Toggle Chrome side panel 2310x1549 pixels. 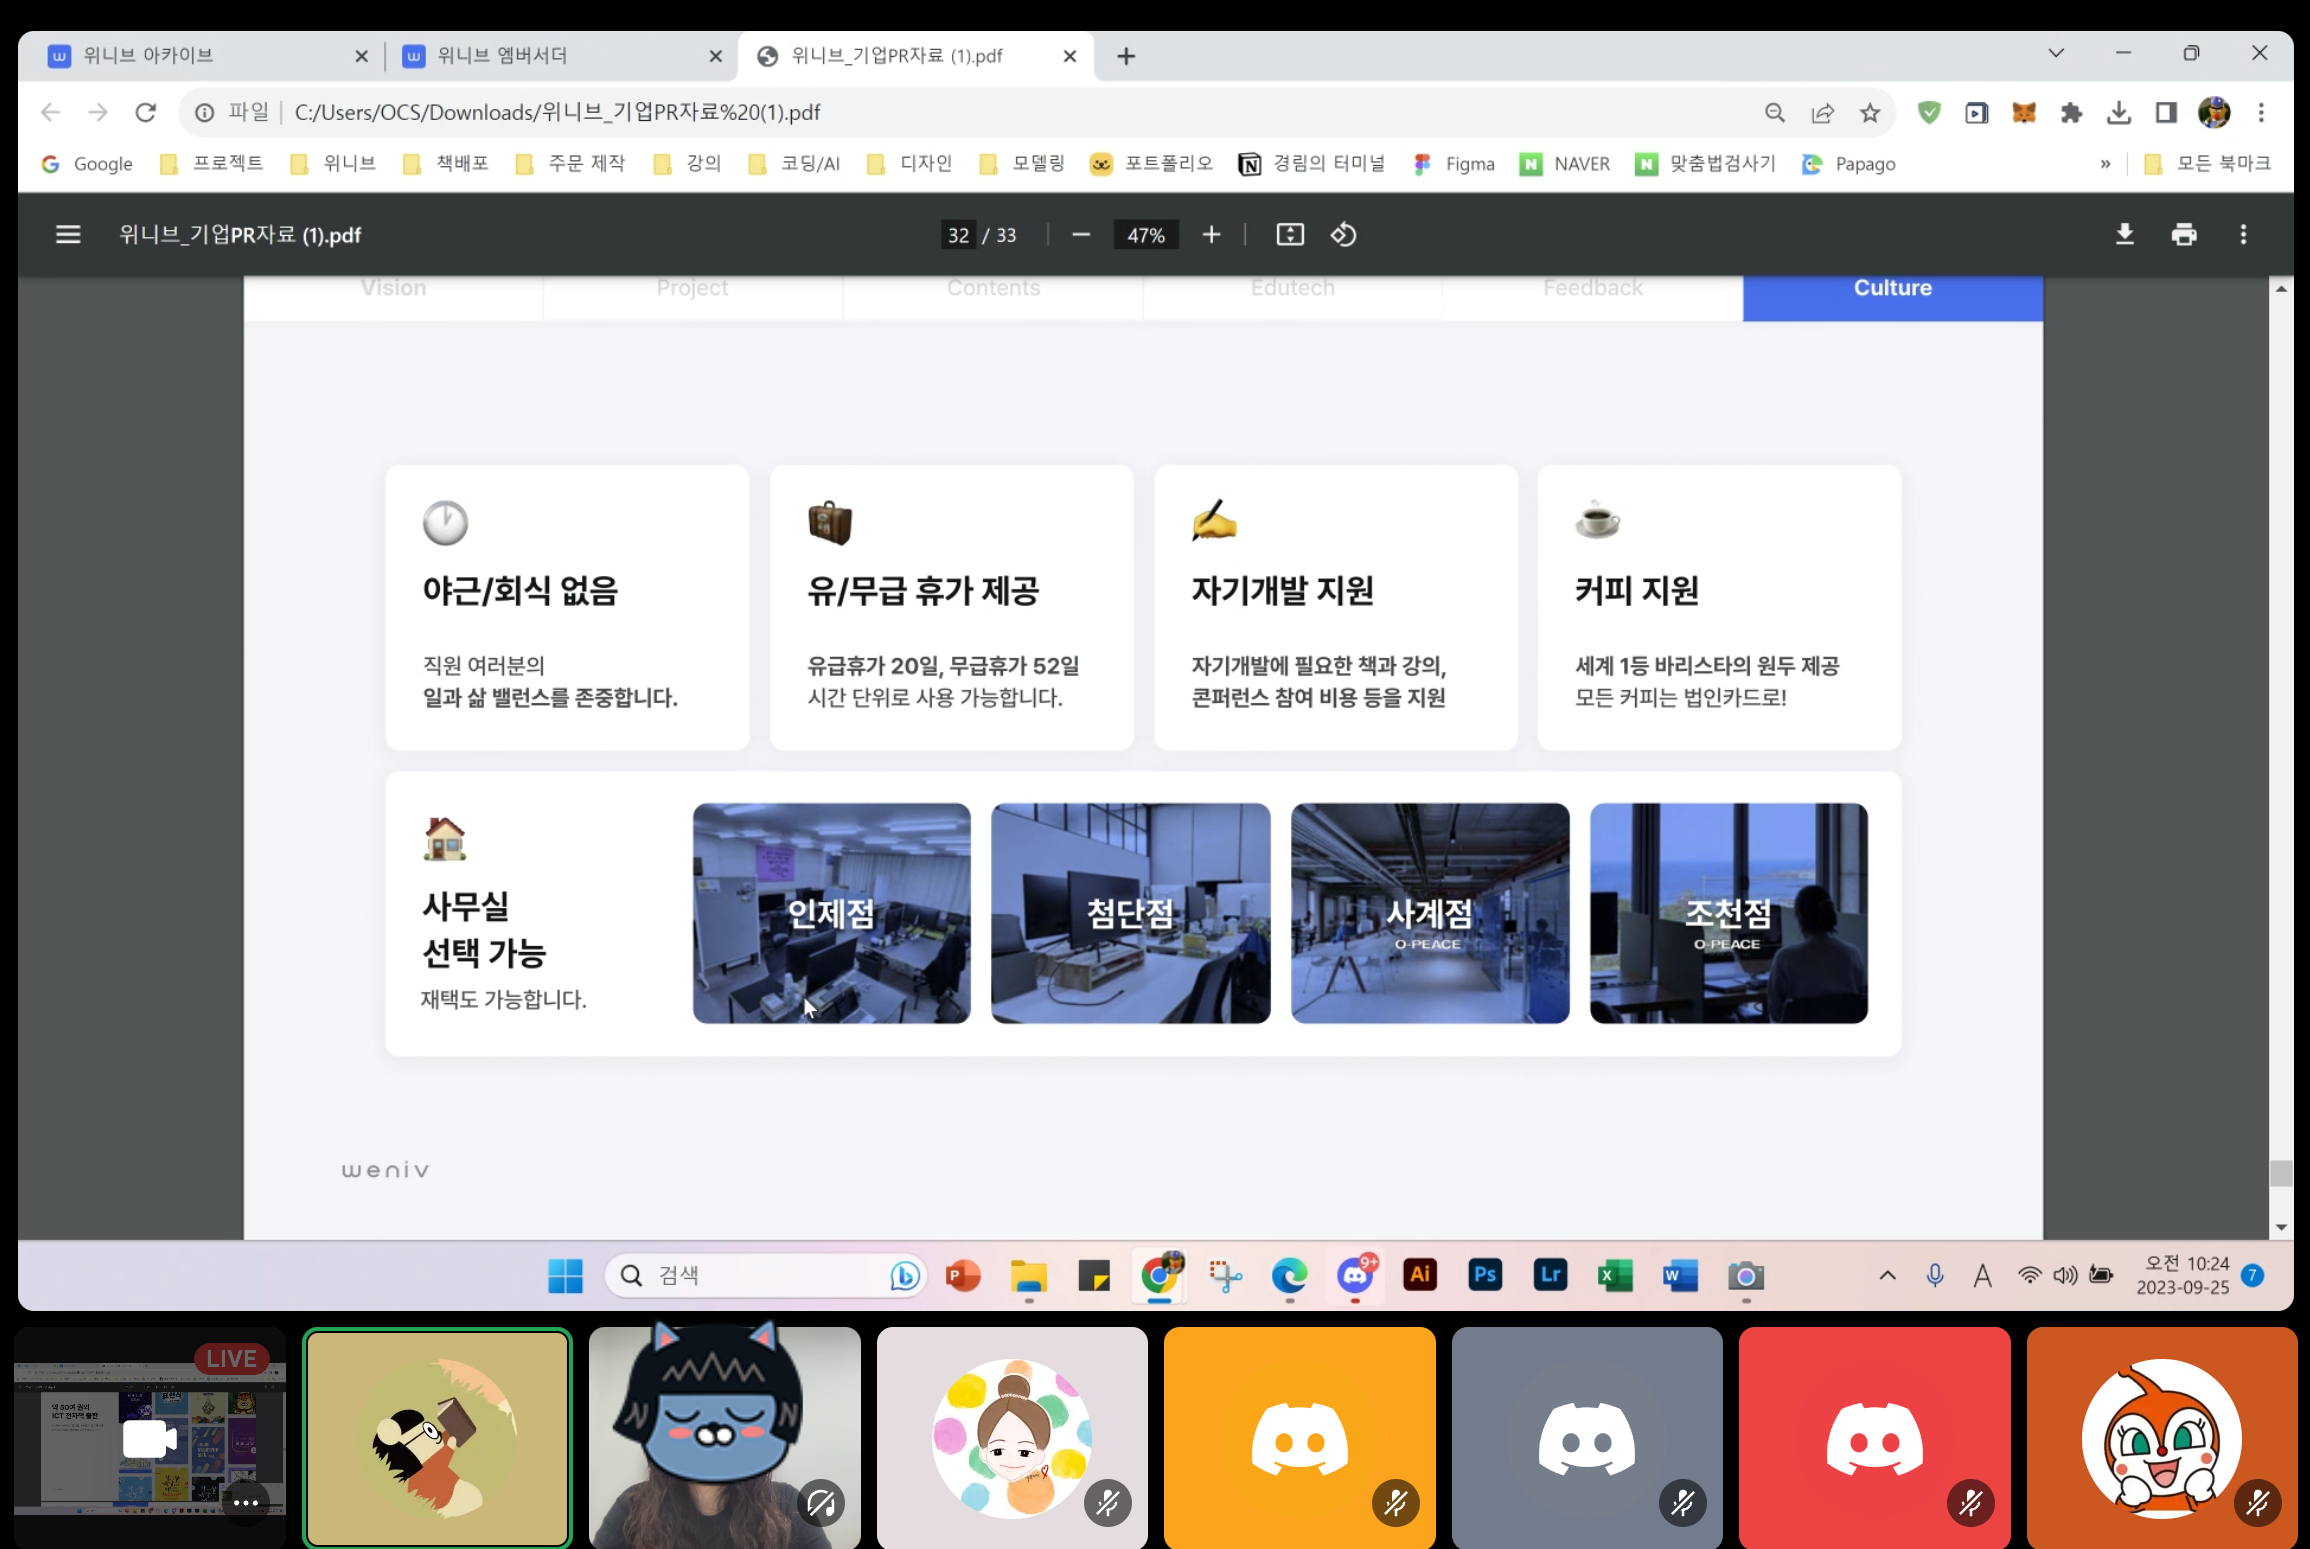coord(2166,113)
